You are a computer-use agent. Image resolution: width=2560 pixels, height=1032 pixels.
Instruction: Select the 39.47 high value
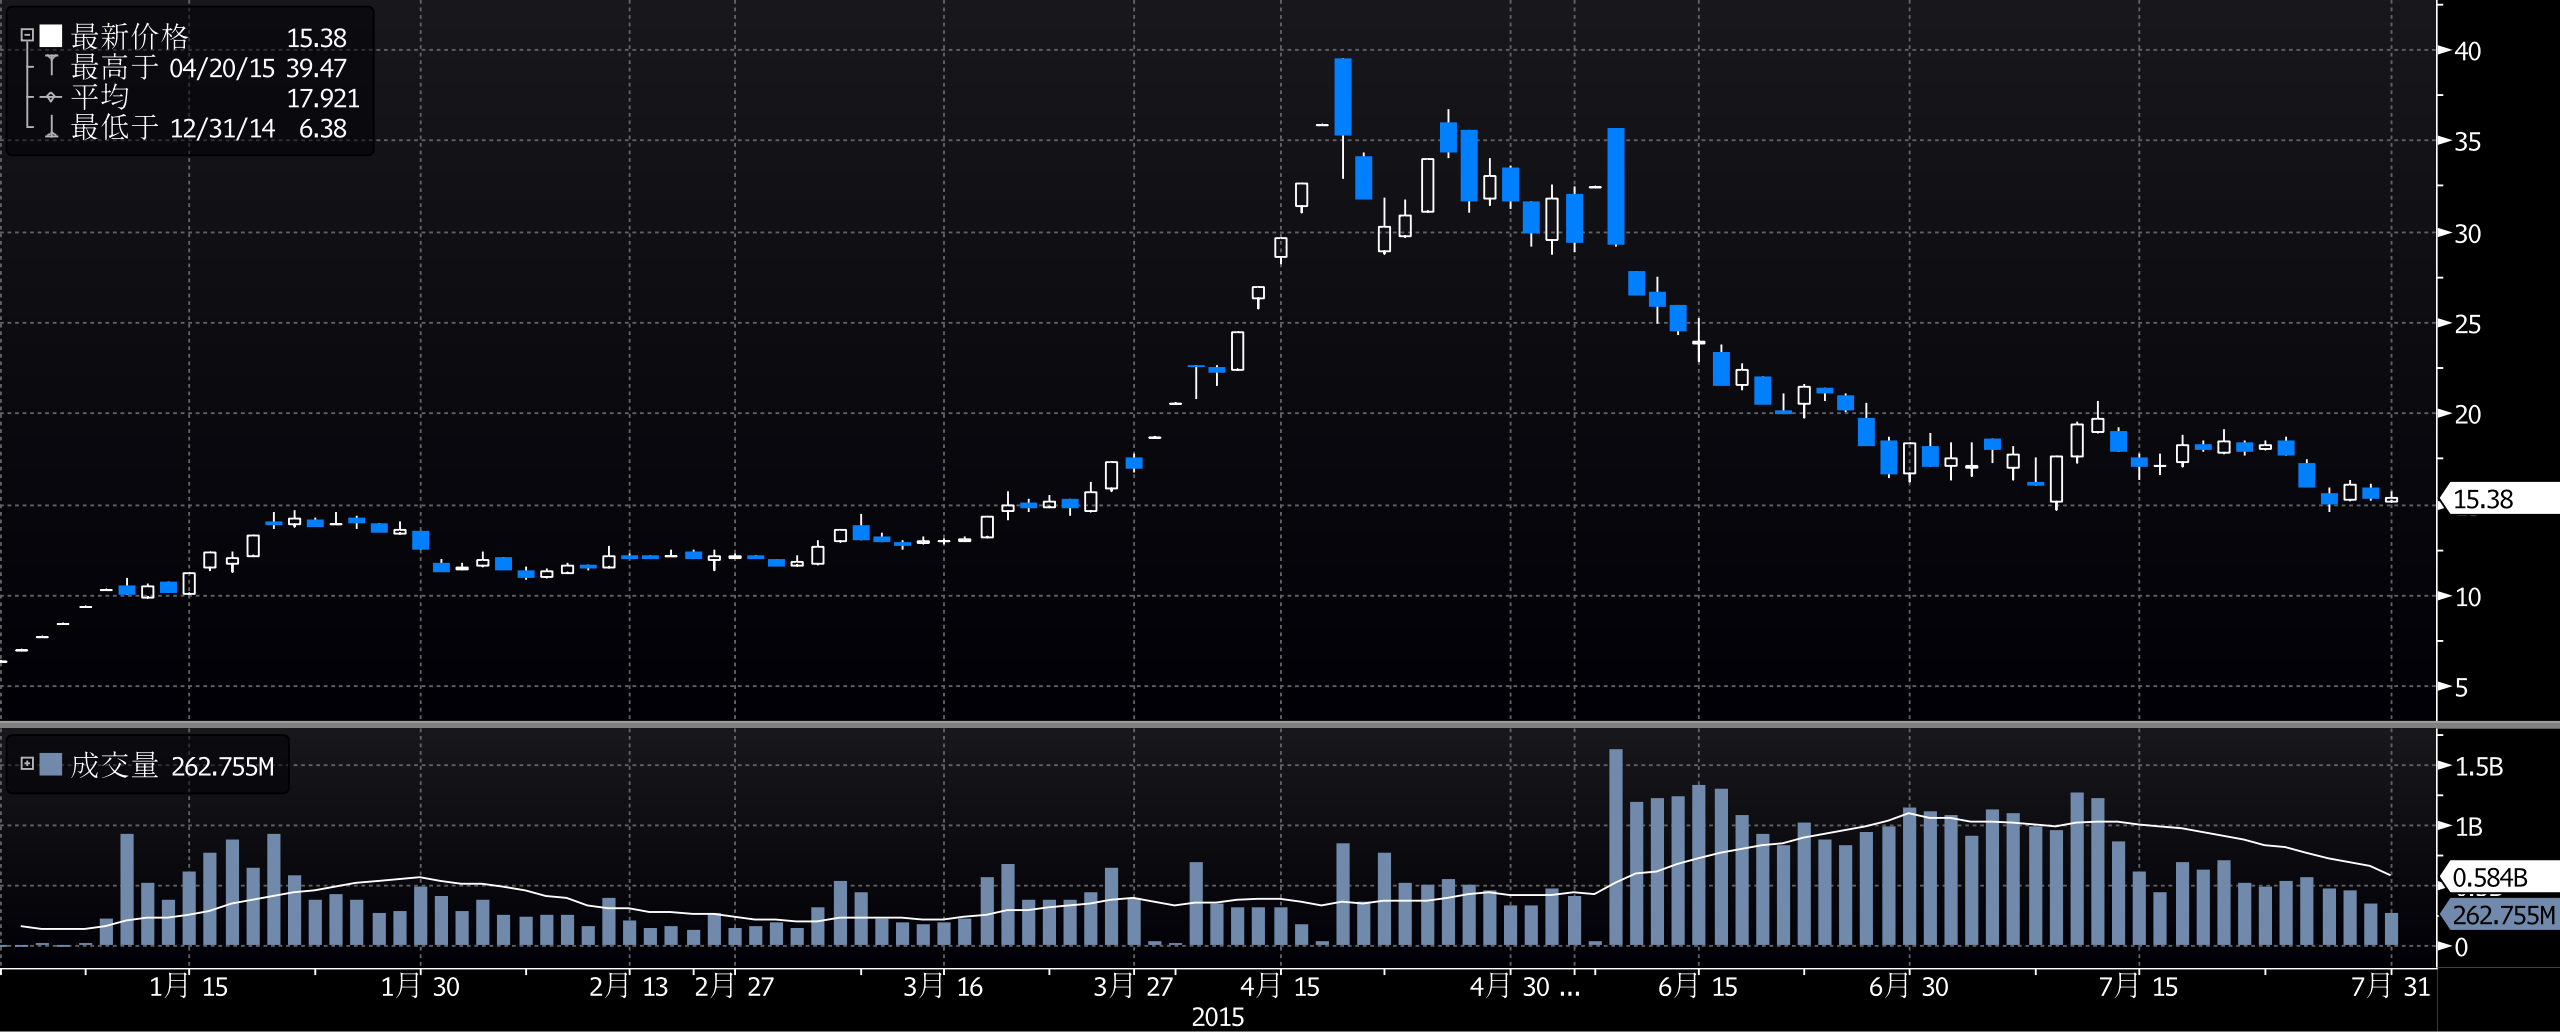click(316, 68)
